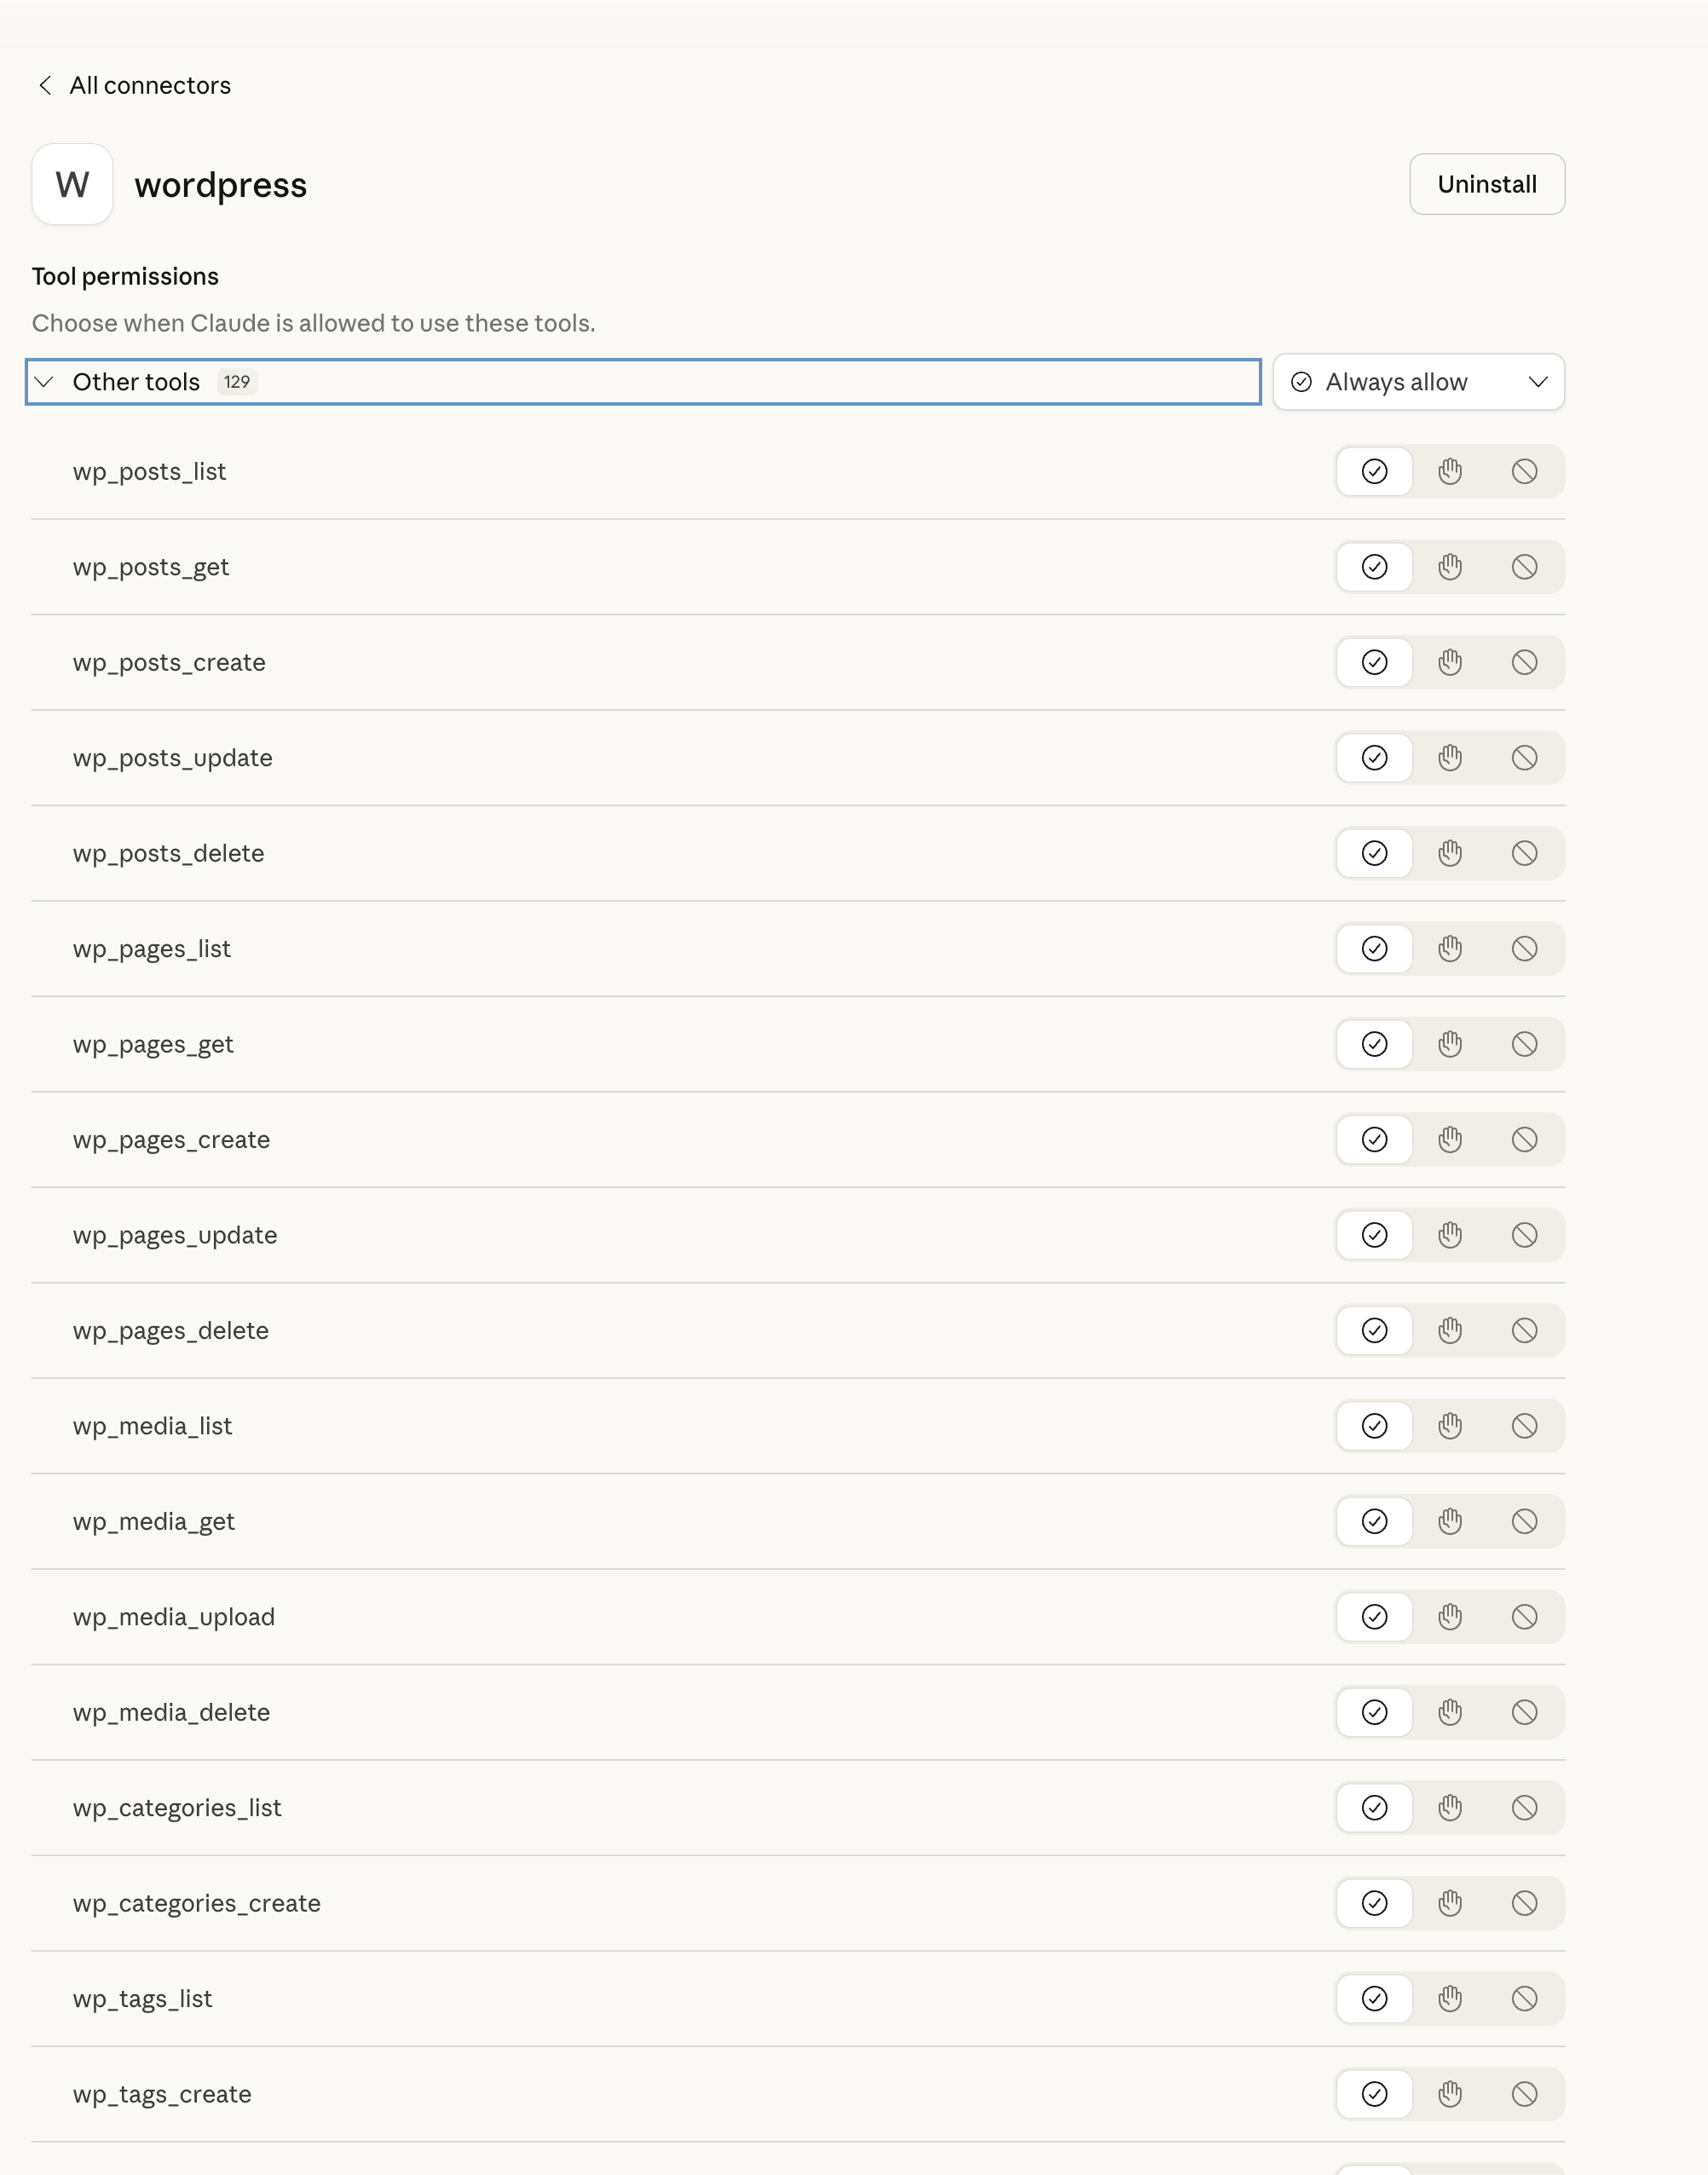Deny permission for wp_media_get
Viewport: 1708px width, 2175px height.
1524,1521
